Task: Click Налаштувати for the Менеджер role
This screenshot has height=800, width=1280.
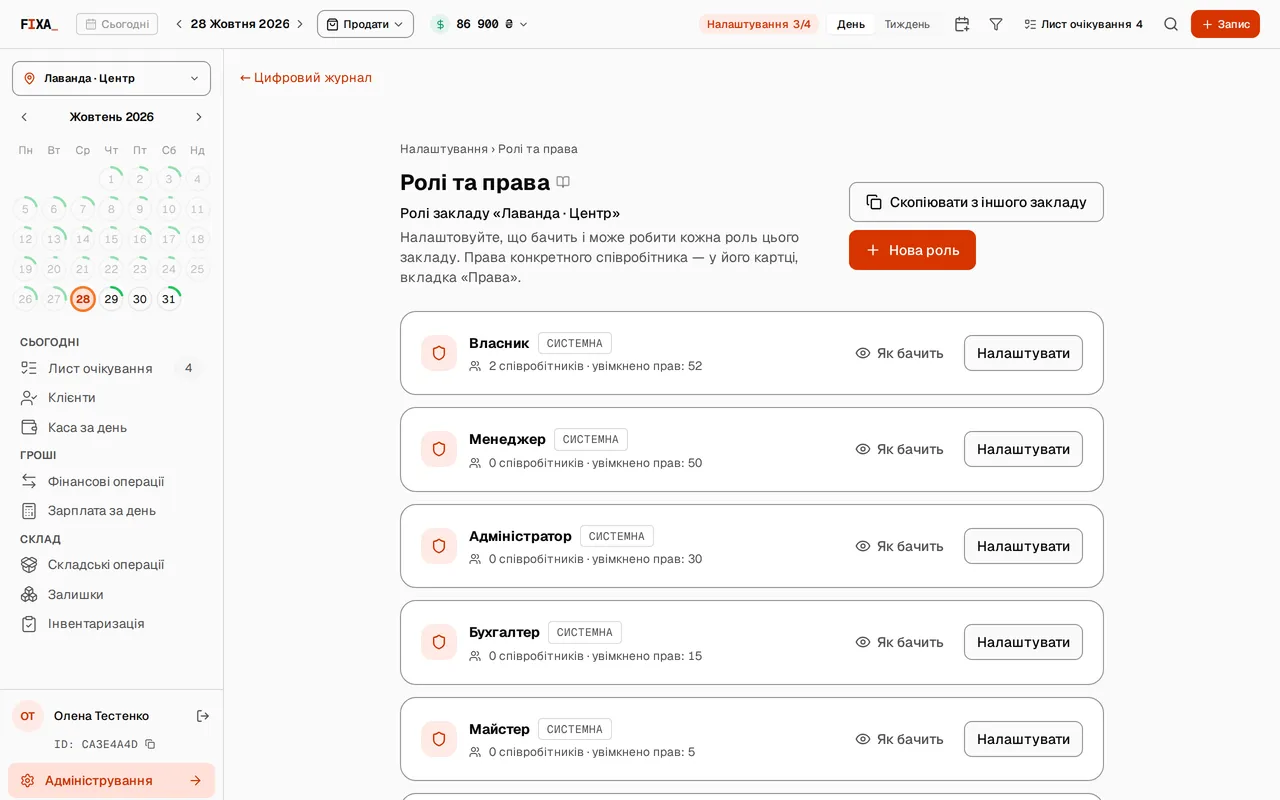Action: (1023, 449)
